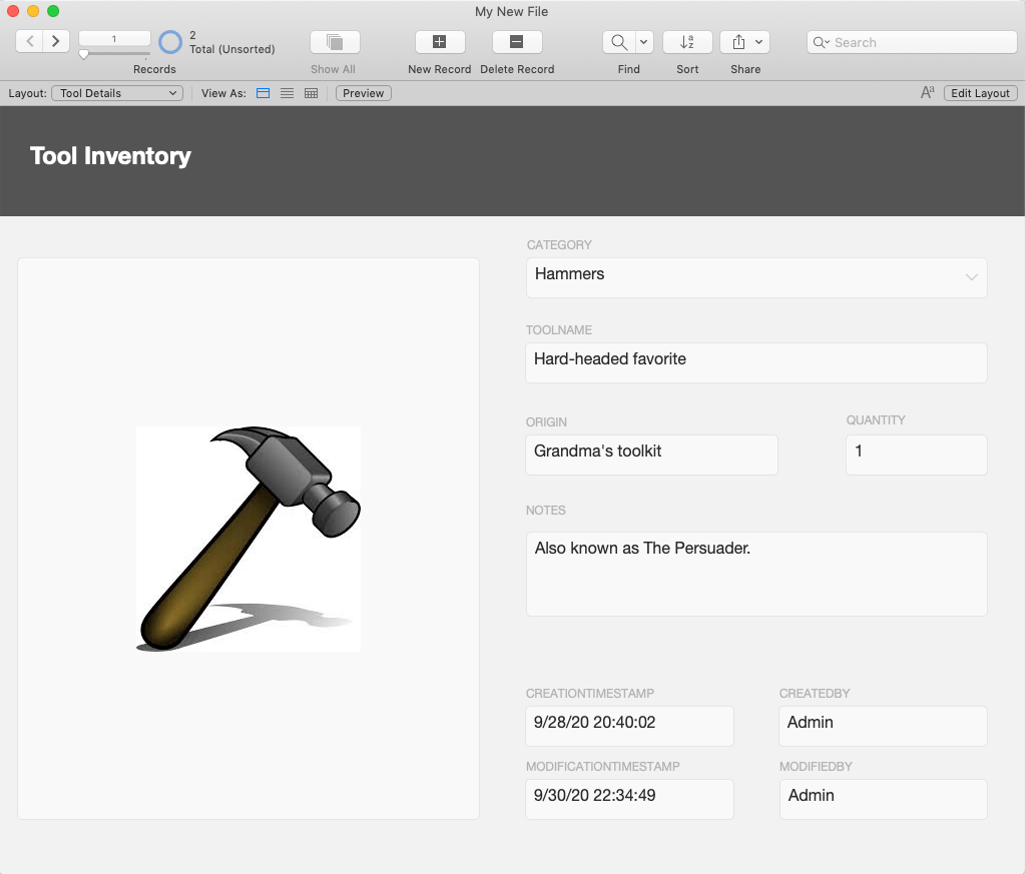The width and height of the screenshot is (1025, 874).
Task: Go to the previous record arrow
Action: [29, 41]
